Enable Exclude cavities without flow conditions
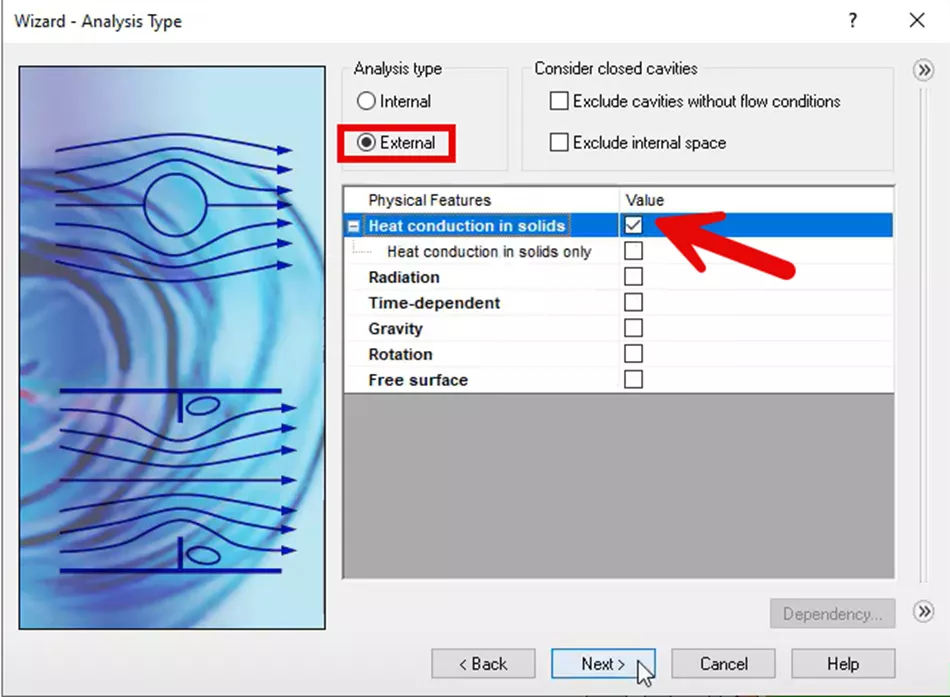 point(559,101)
